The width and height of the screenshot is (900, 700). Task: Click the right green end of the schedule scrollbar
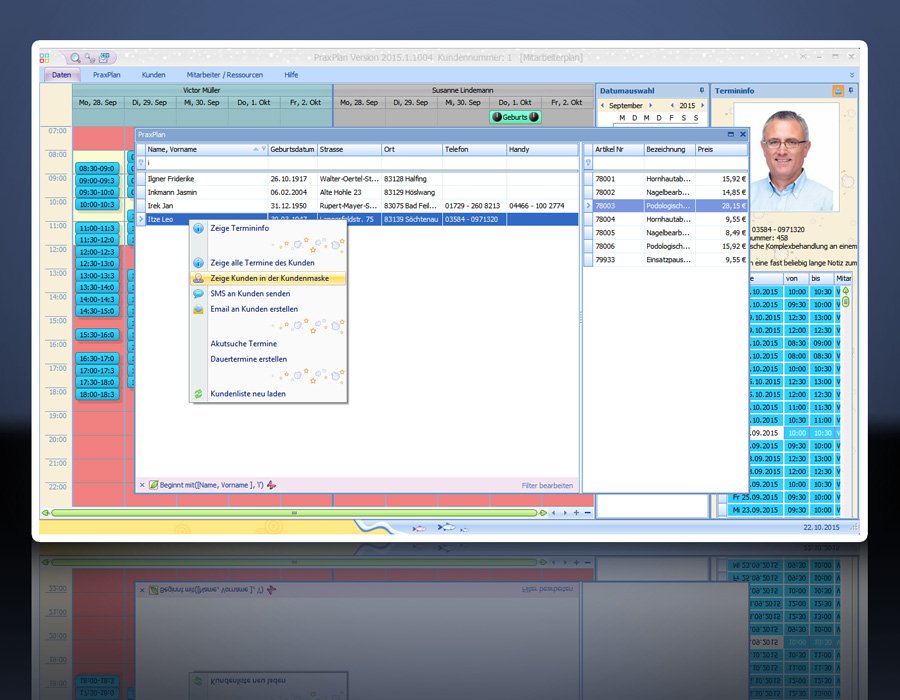pyautogui.click(x=542, y=512)
